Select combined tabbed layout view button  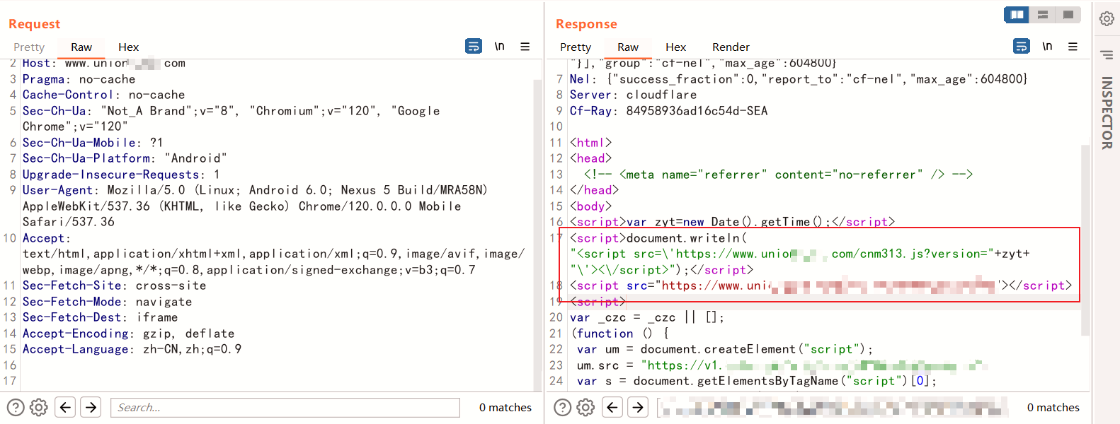pyautogui.click(x=1067, y=14)
